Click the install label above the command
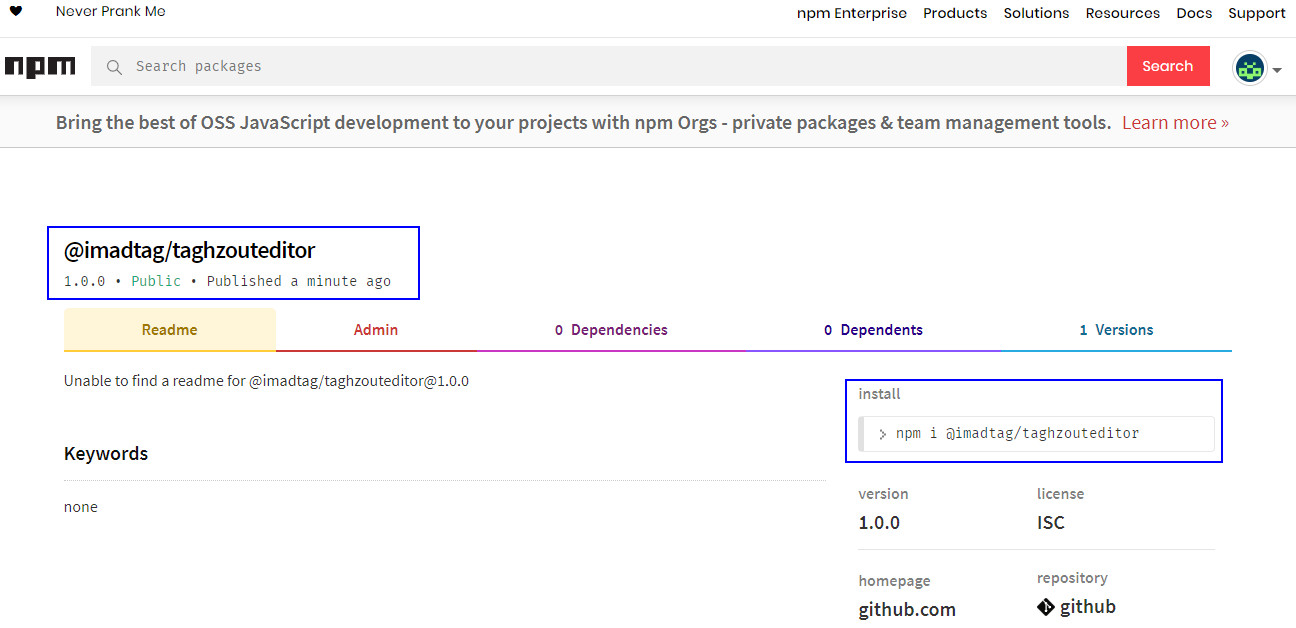Viewport: 1296px width, 628px height. coord(879,394)
